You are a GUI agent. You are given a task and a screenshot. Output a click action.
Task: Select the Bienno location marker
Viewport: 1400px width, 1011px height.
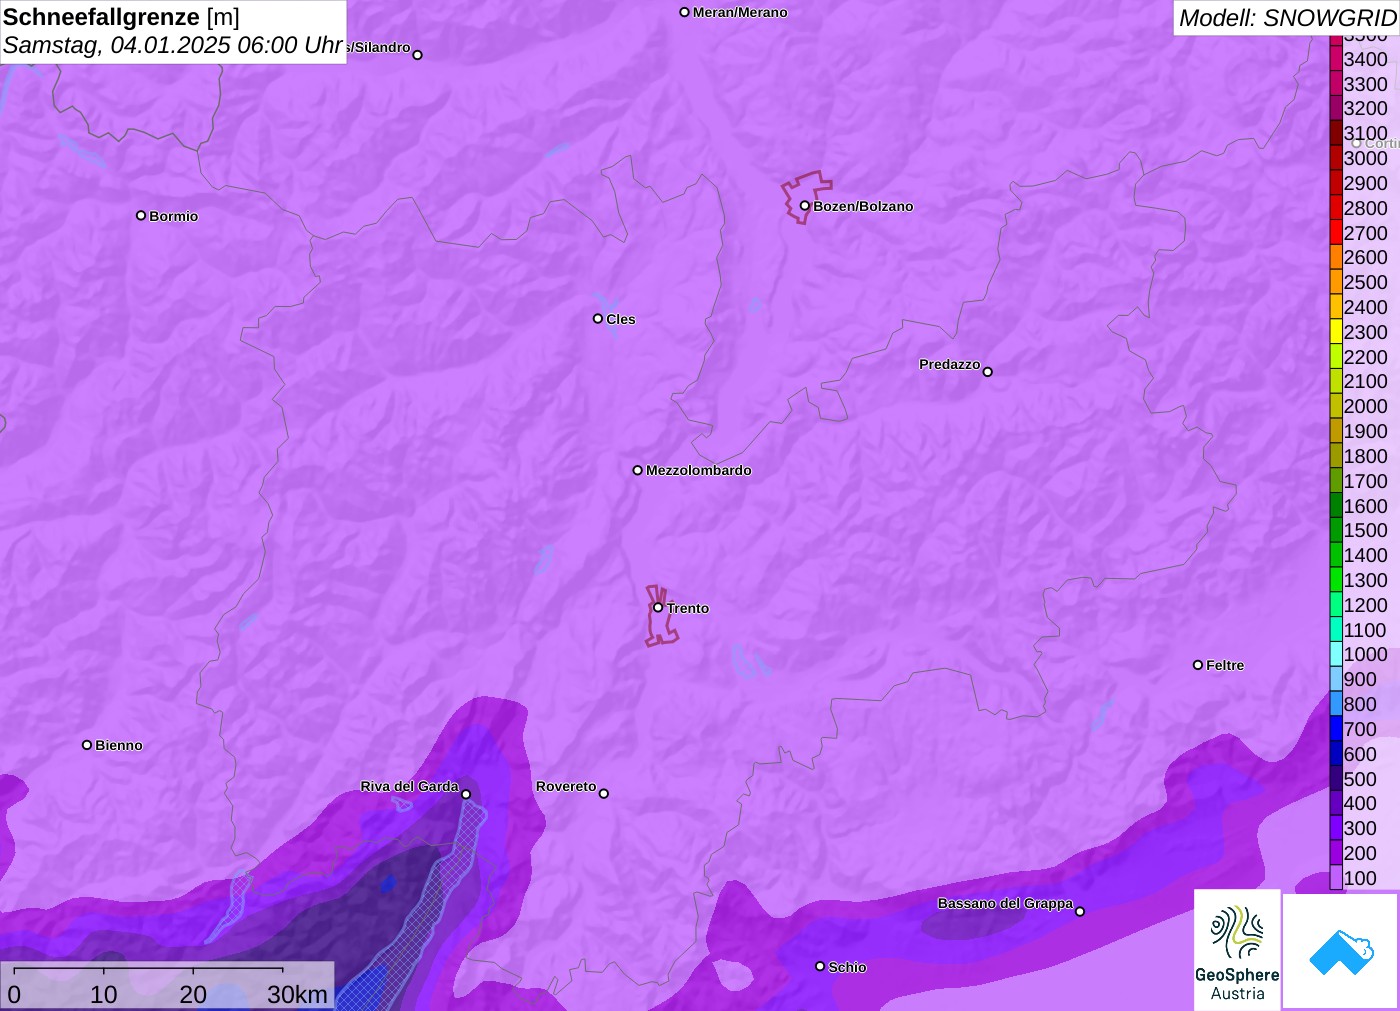tap(87, 745)
